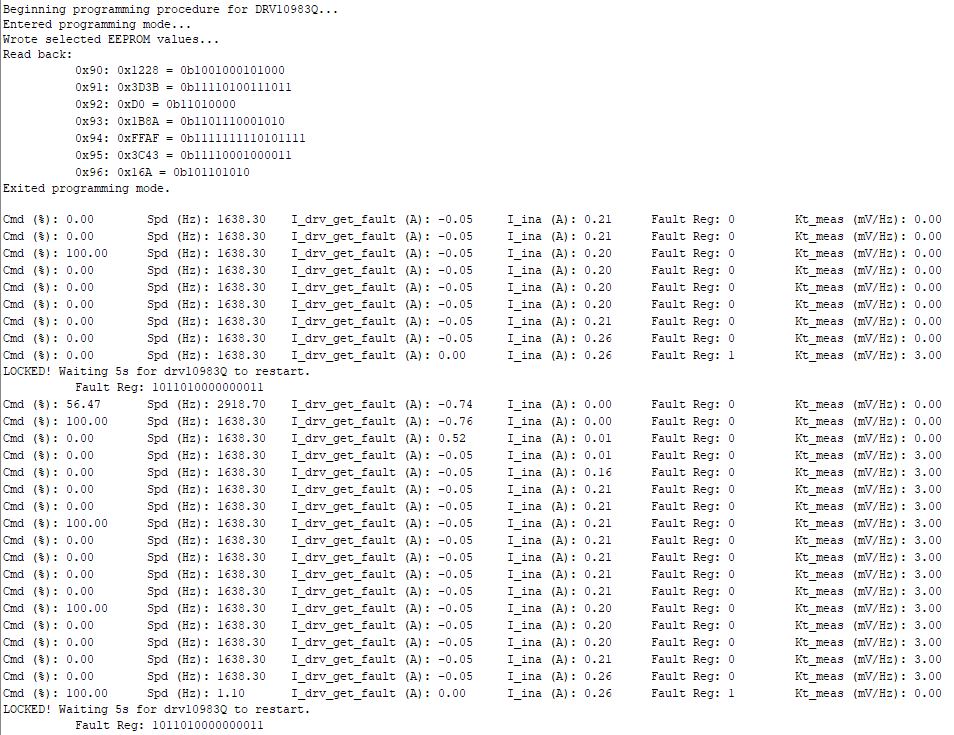Select the '0x94:' register address

coord(92,139)
